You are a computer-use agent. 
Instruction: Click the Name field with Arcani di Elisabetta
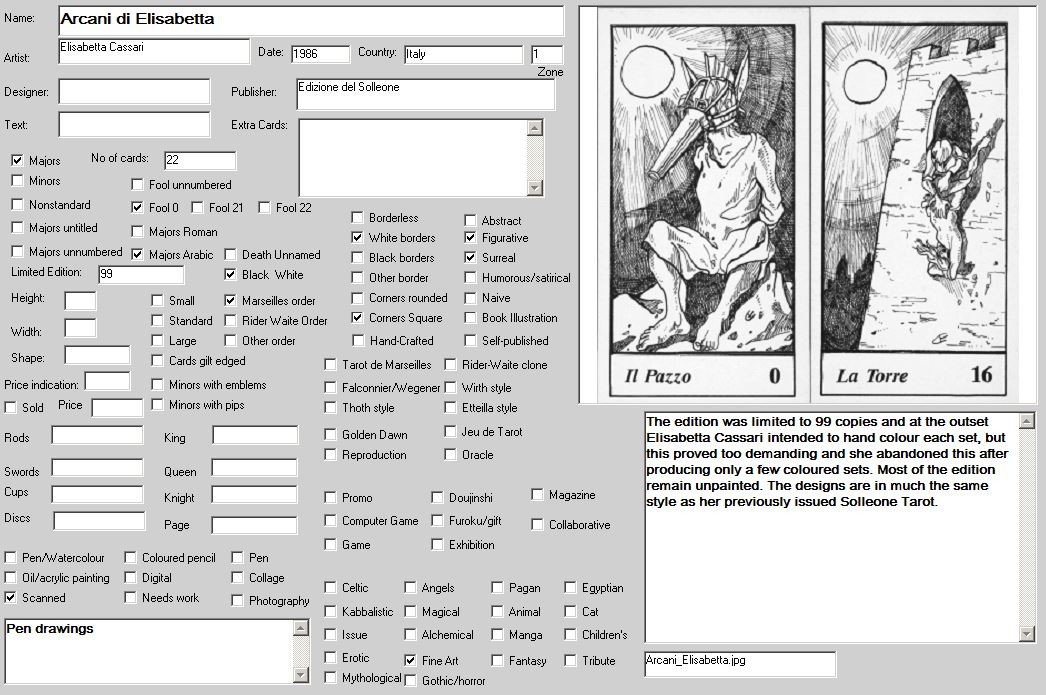tap(311, 20)
